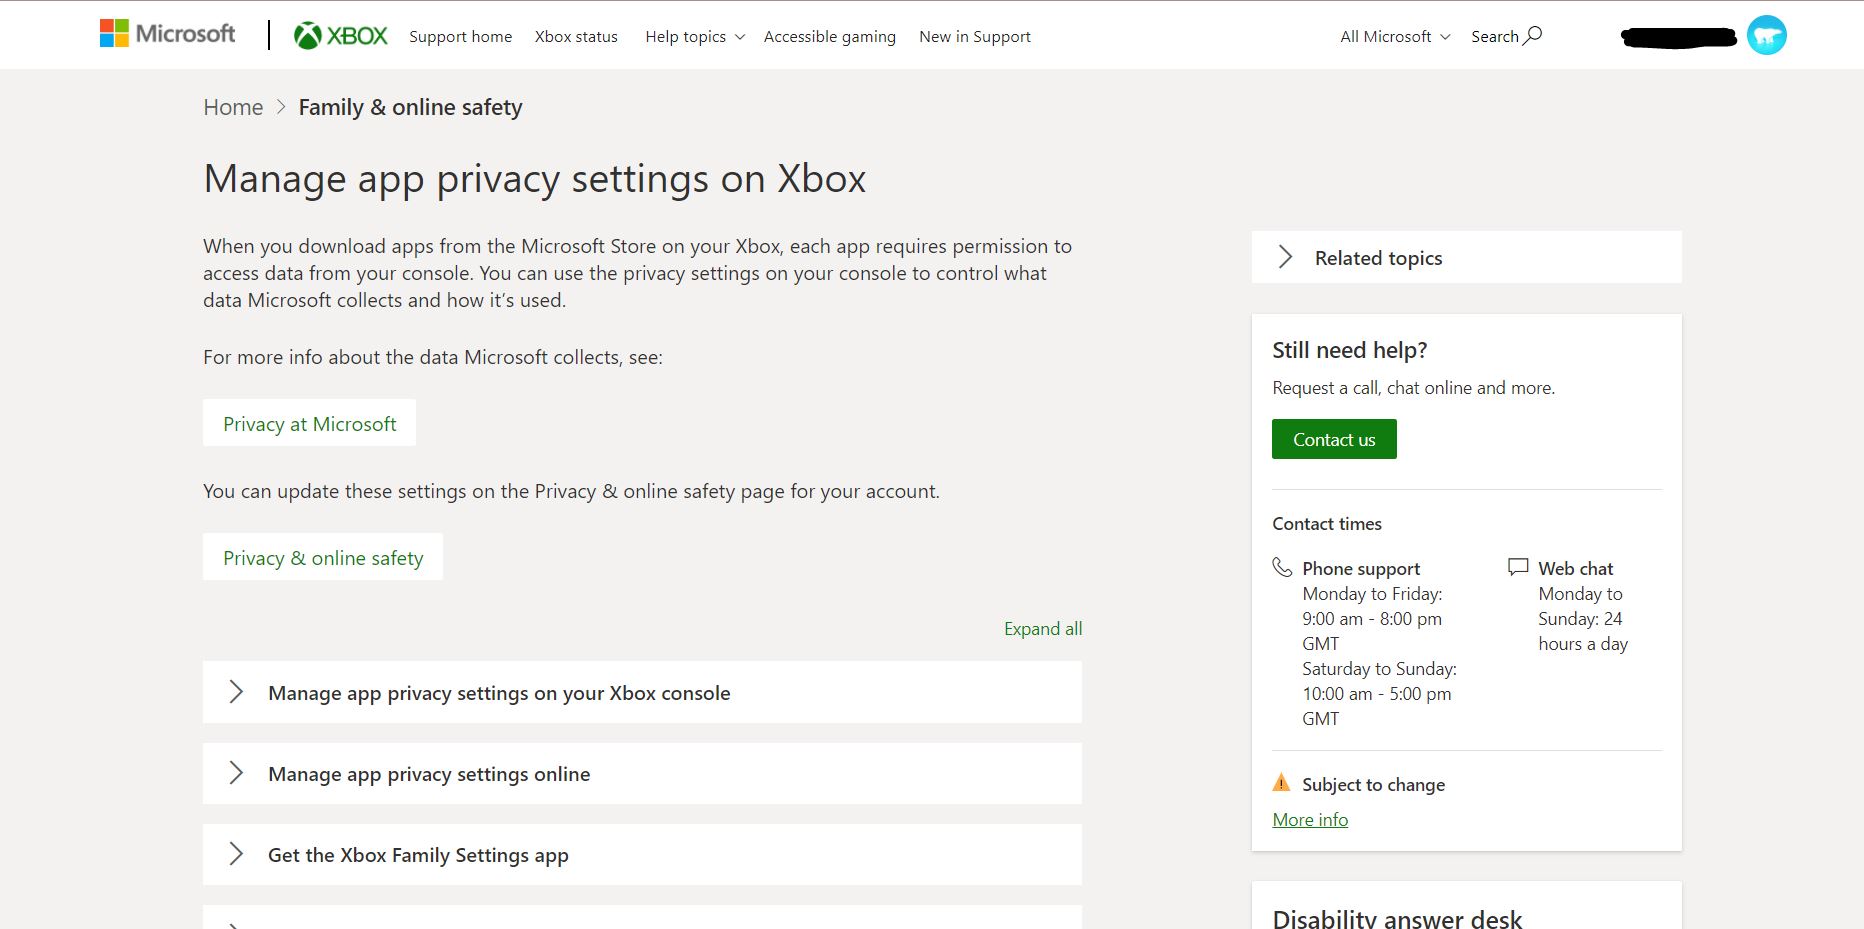Image resolution: width=1864 pixels, height=929 pixels.
Task: Open the account profile avatar
Action: tap(1766, 35)
